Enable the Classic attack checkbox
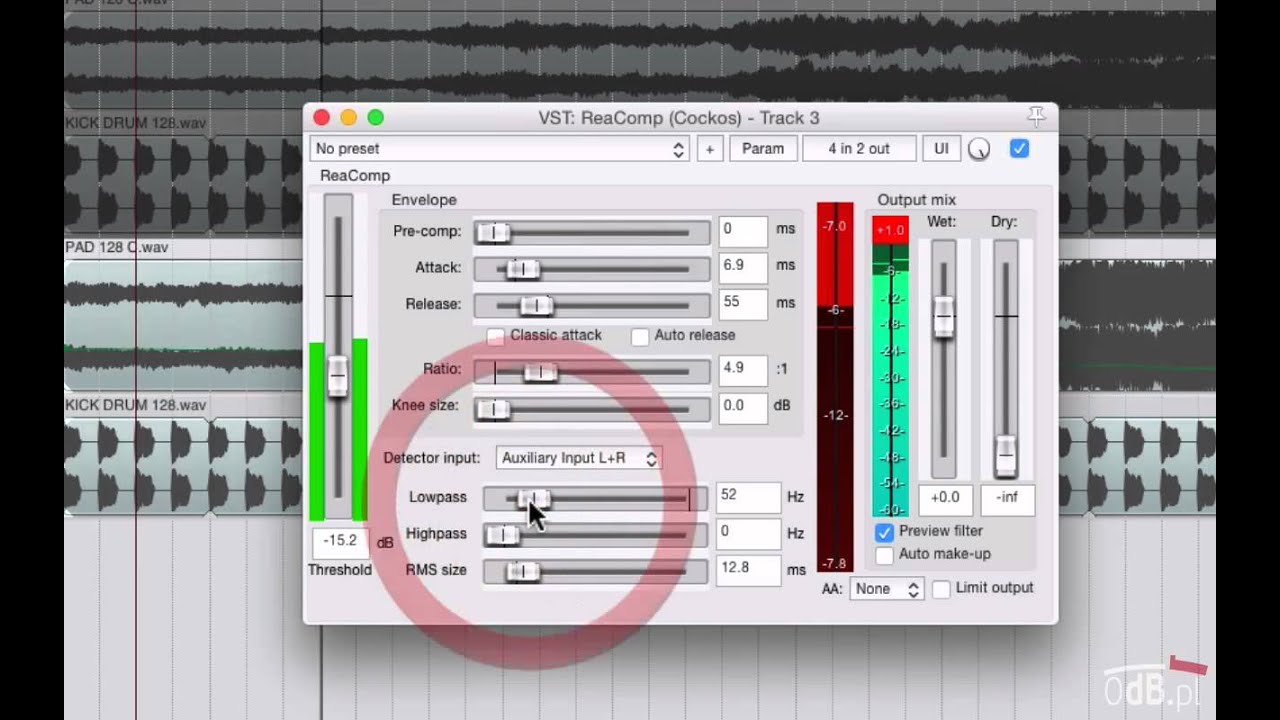1280x720 pixels. 496,336
